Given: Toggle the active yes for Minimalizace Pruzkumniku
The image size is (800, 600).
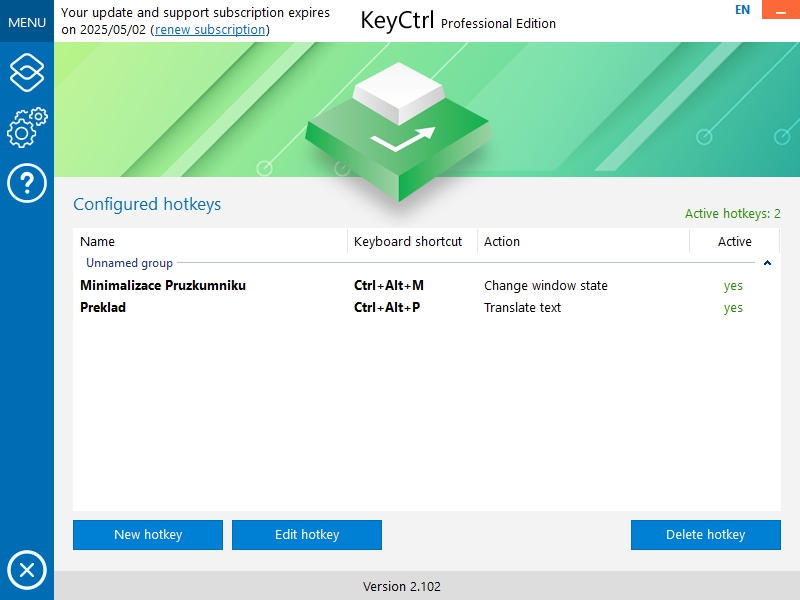Looking at the screenshot, I should click(733, 286).
